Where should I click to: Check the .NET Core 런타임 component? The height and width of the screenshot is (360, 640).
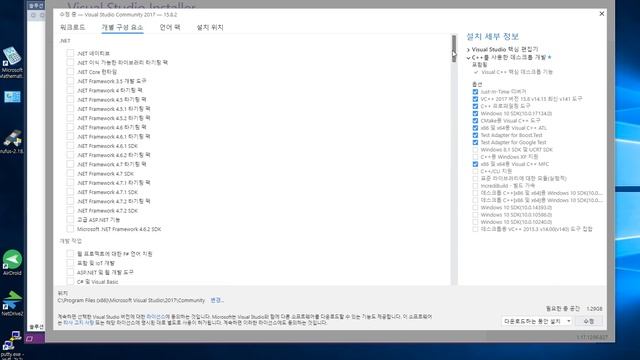70,71
